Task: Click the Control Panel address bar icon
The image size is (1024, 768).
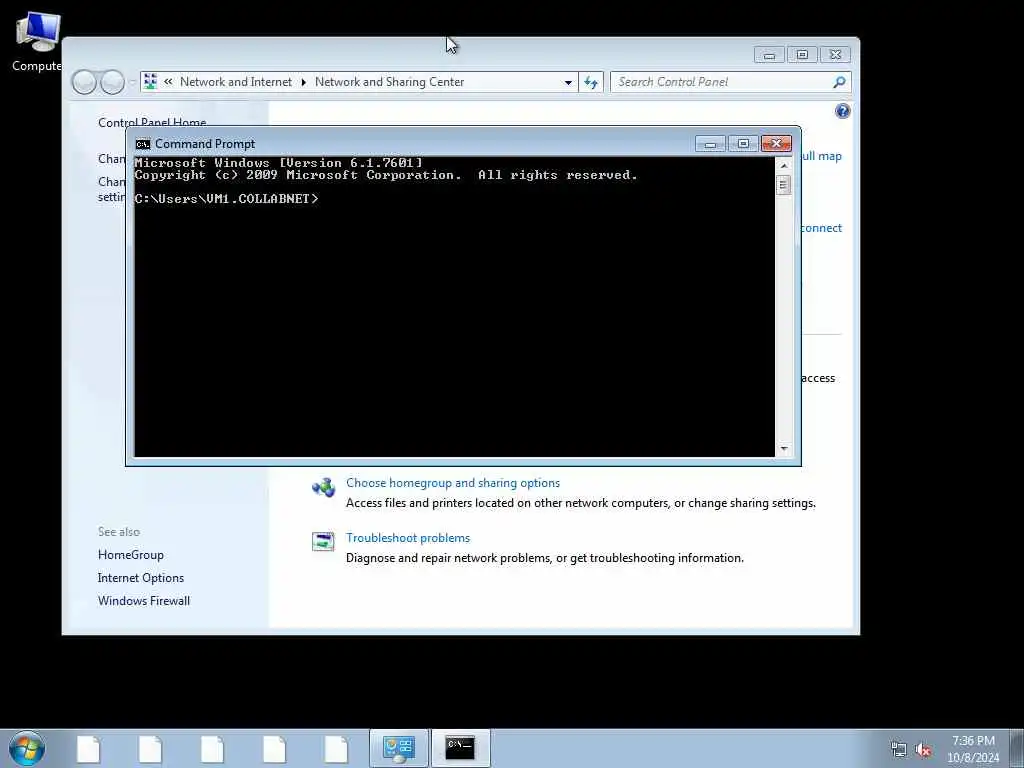Action: (150, 82)
